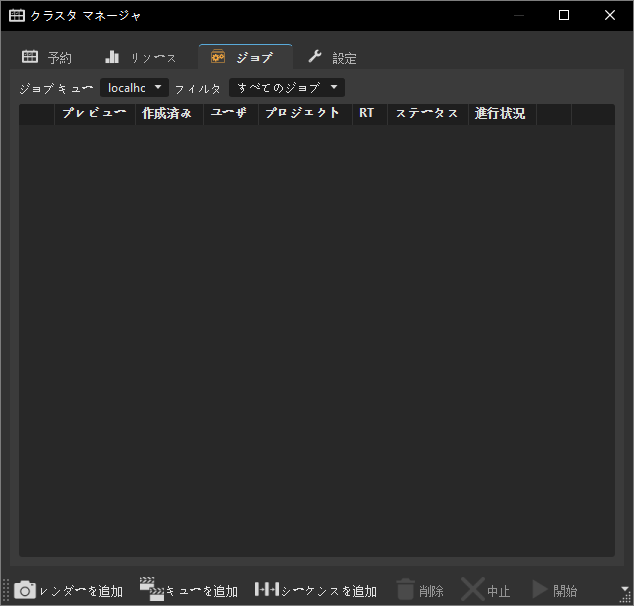Click the プロジェクト column header
Viewport: 634px width, 606px height.
(305, 114)
